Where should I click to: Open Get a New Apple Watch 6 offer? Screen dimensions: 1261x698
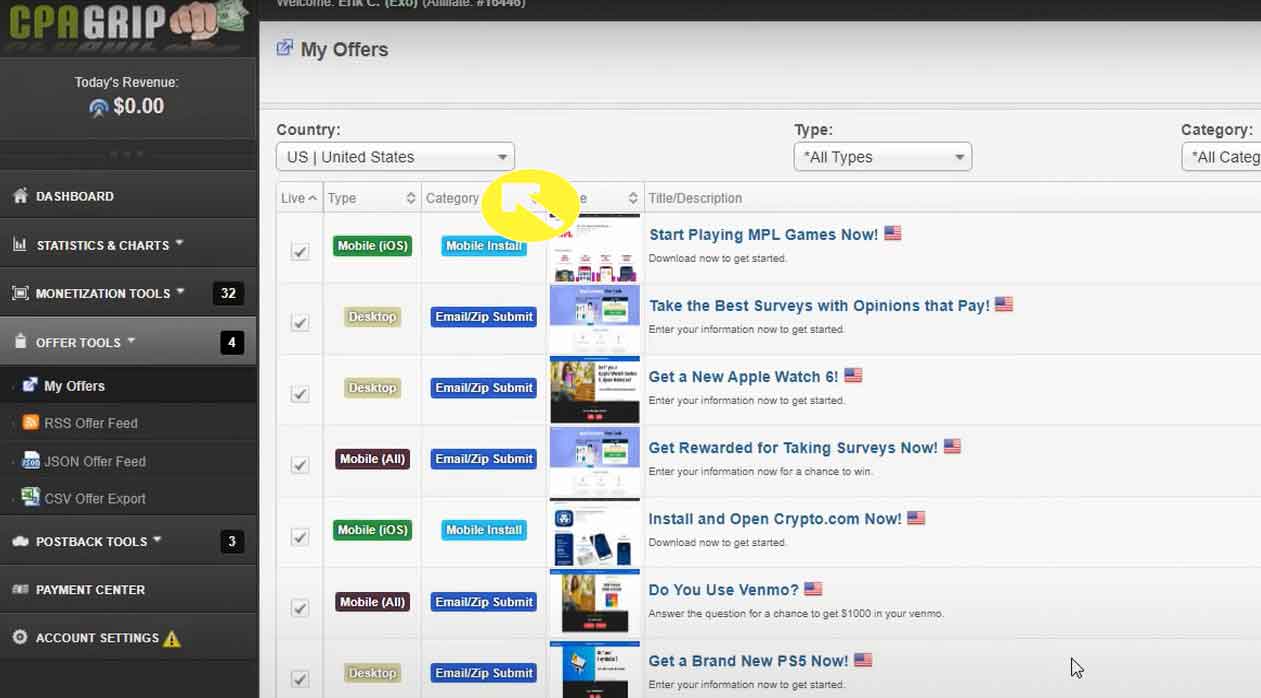pos(743,376)
